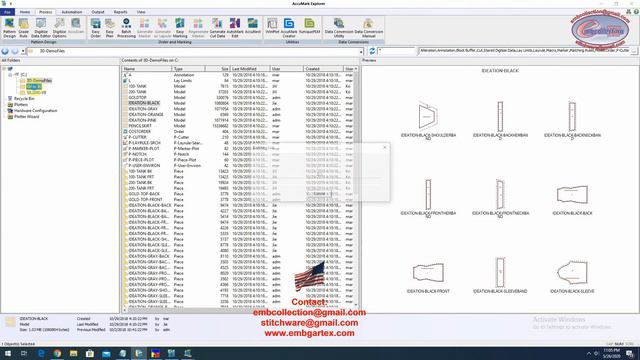Switch to the Output ribbon tab
The width and height of the screenshot is (640, 360).
pyautogui.click(x=98, y=12)
